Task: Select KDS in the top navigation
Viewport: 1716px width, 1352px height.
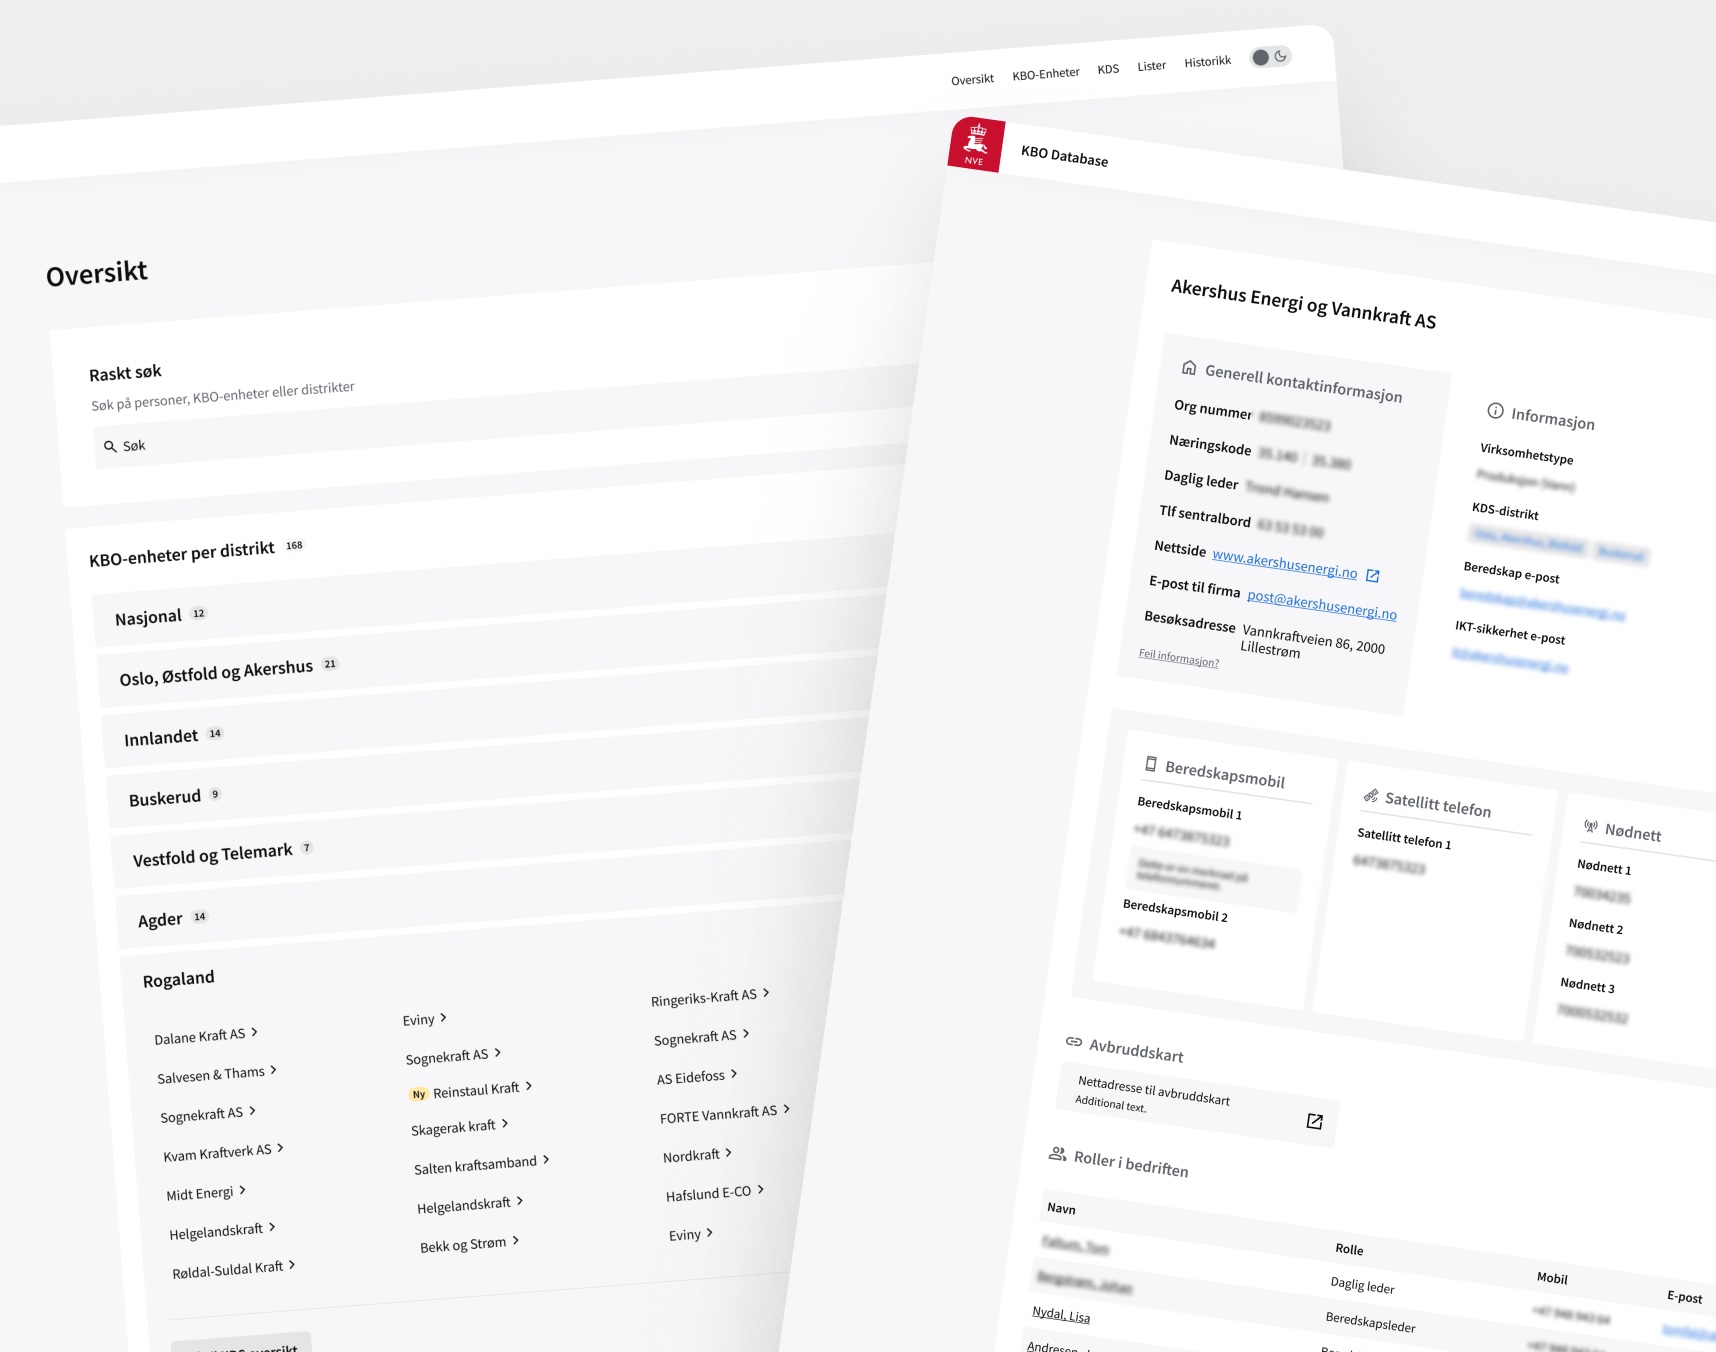Action: 1108,69
